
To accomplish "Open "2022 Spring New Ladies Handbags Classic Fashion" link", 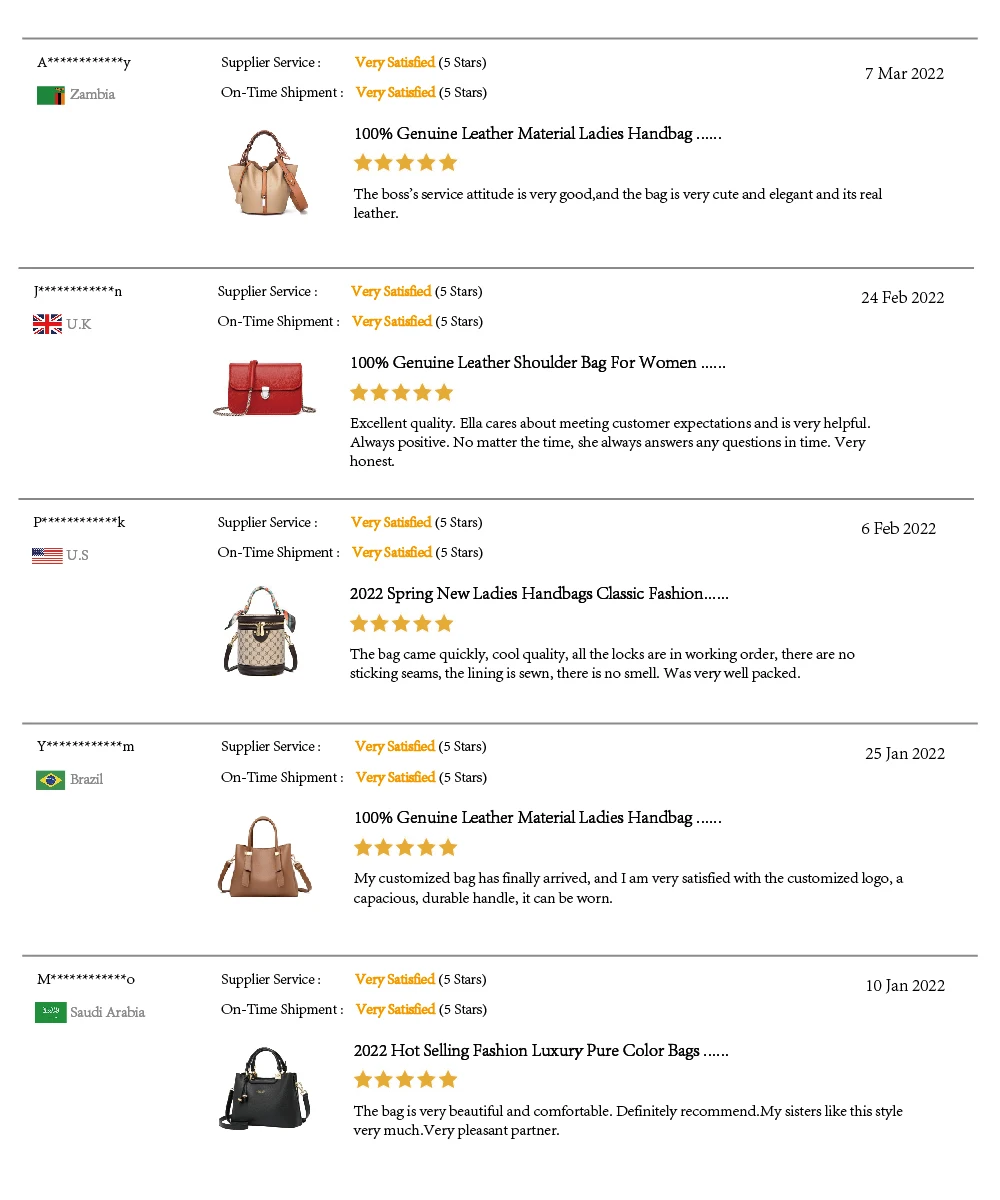I will 538,594.
